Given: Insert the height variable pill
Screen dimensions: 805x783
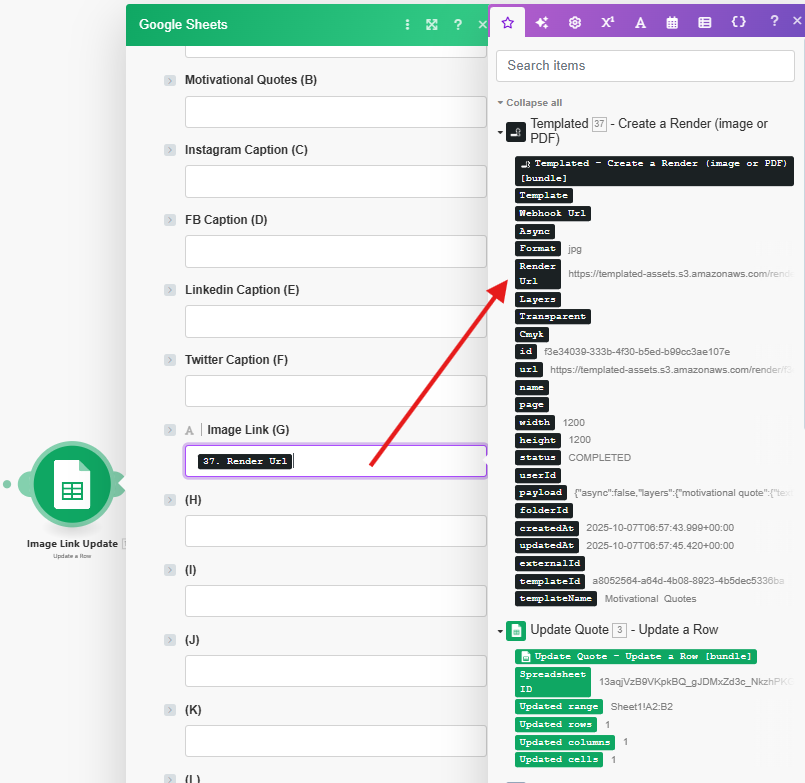Looking at the screenshot, I should (538, 440).
